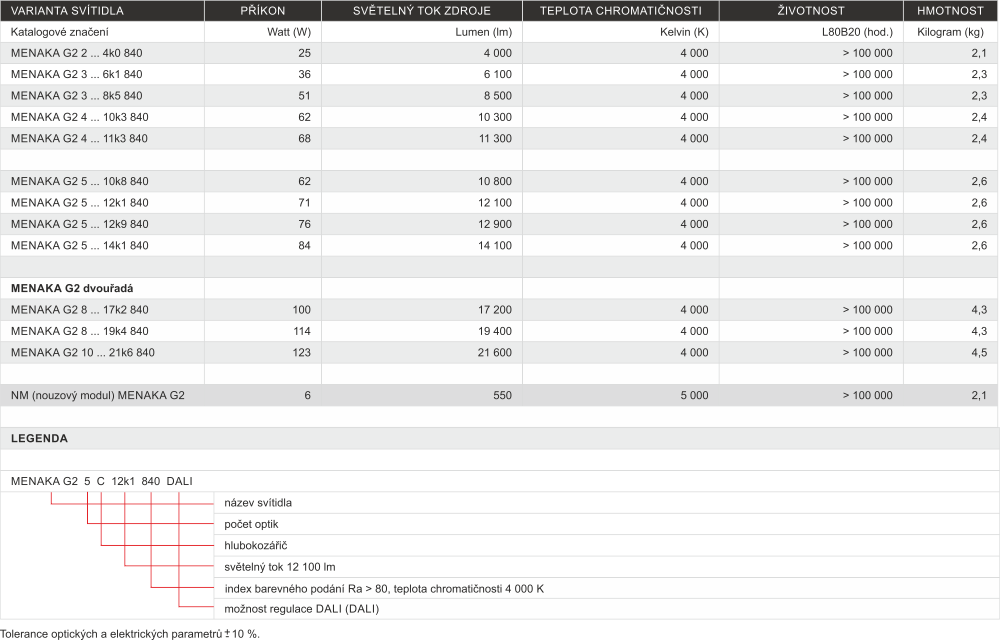Screen dimensions: 1000x640
Task: Click the SVĚTELNÝ TOK ZDROJE header
Action: click(422, 11)
